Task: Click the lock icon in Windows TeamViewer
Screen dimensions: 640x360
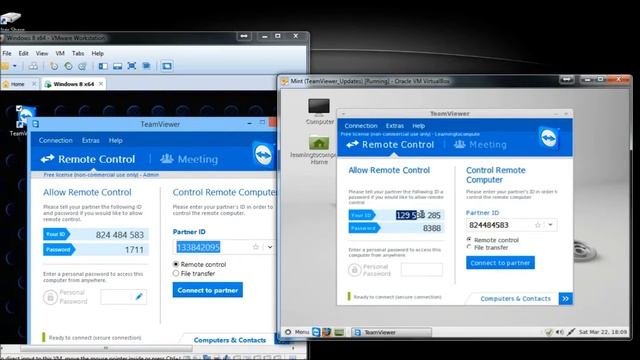Action: 50,297
